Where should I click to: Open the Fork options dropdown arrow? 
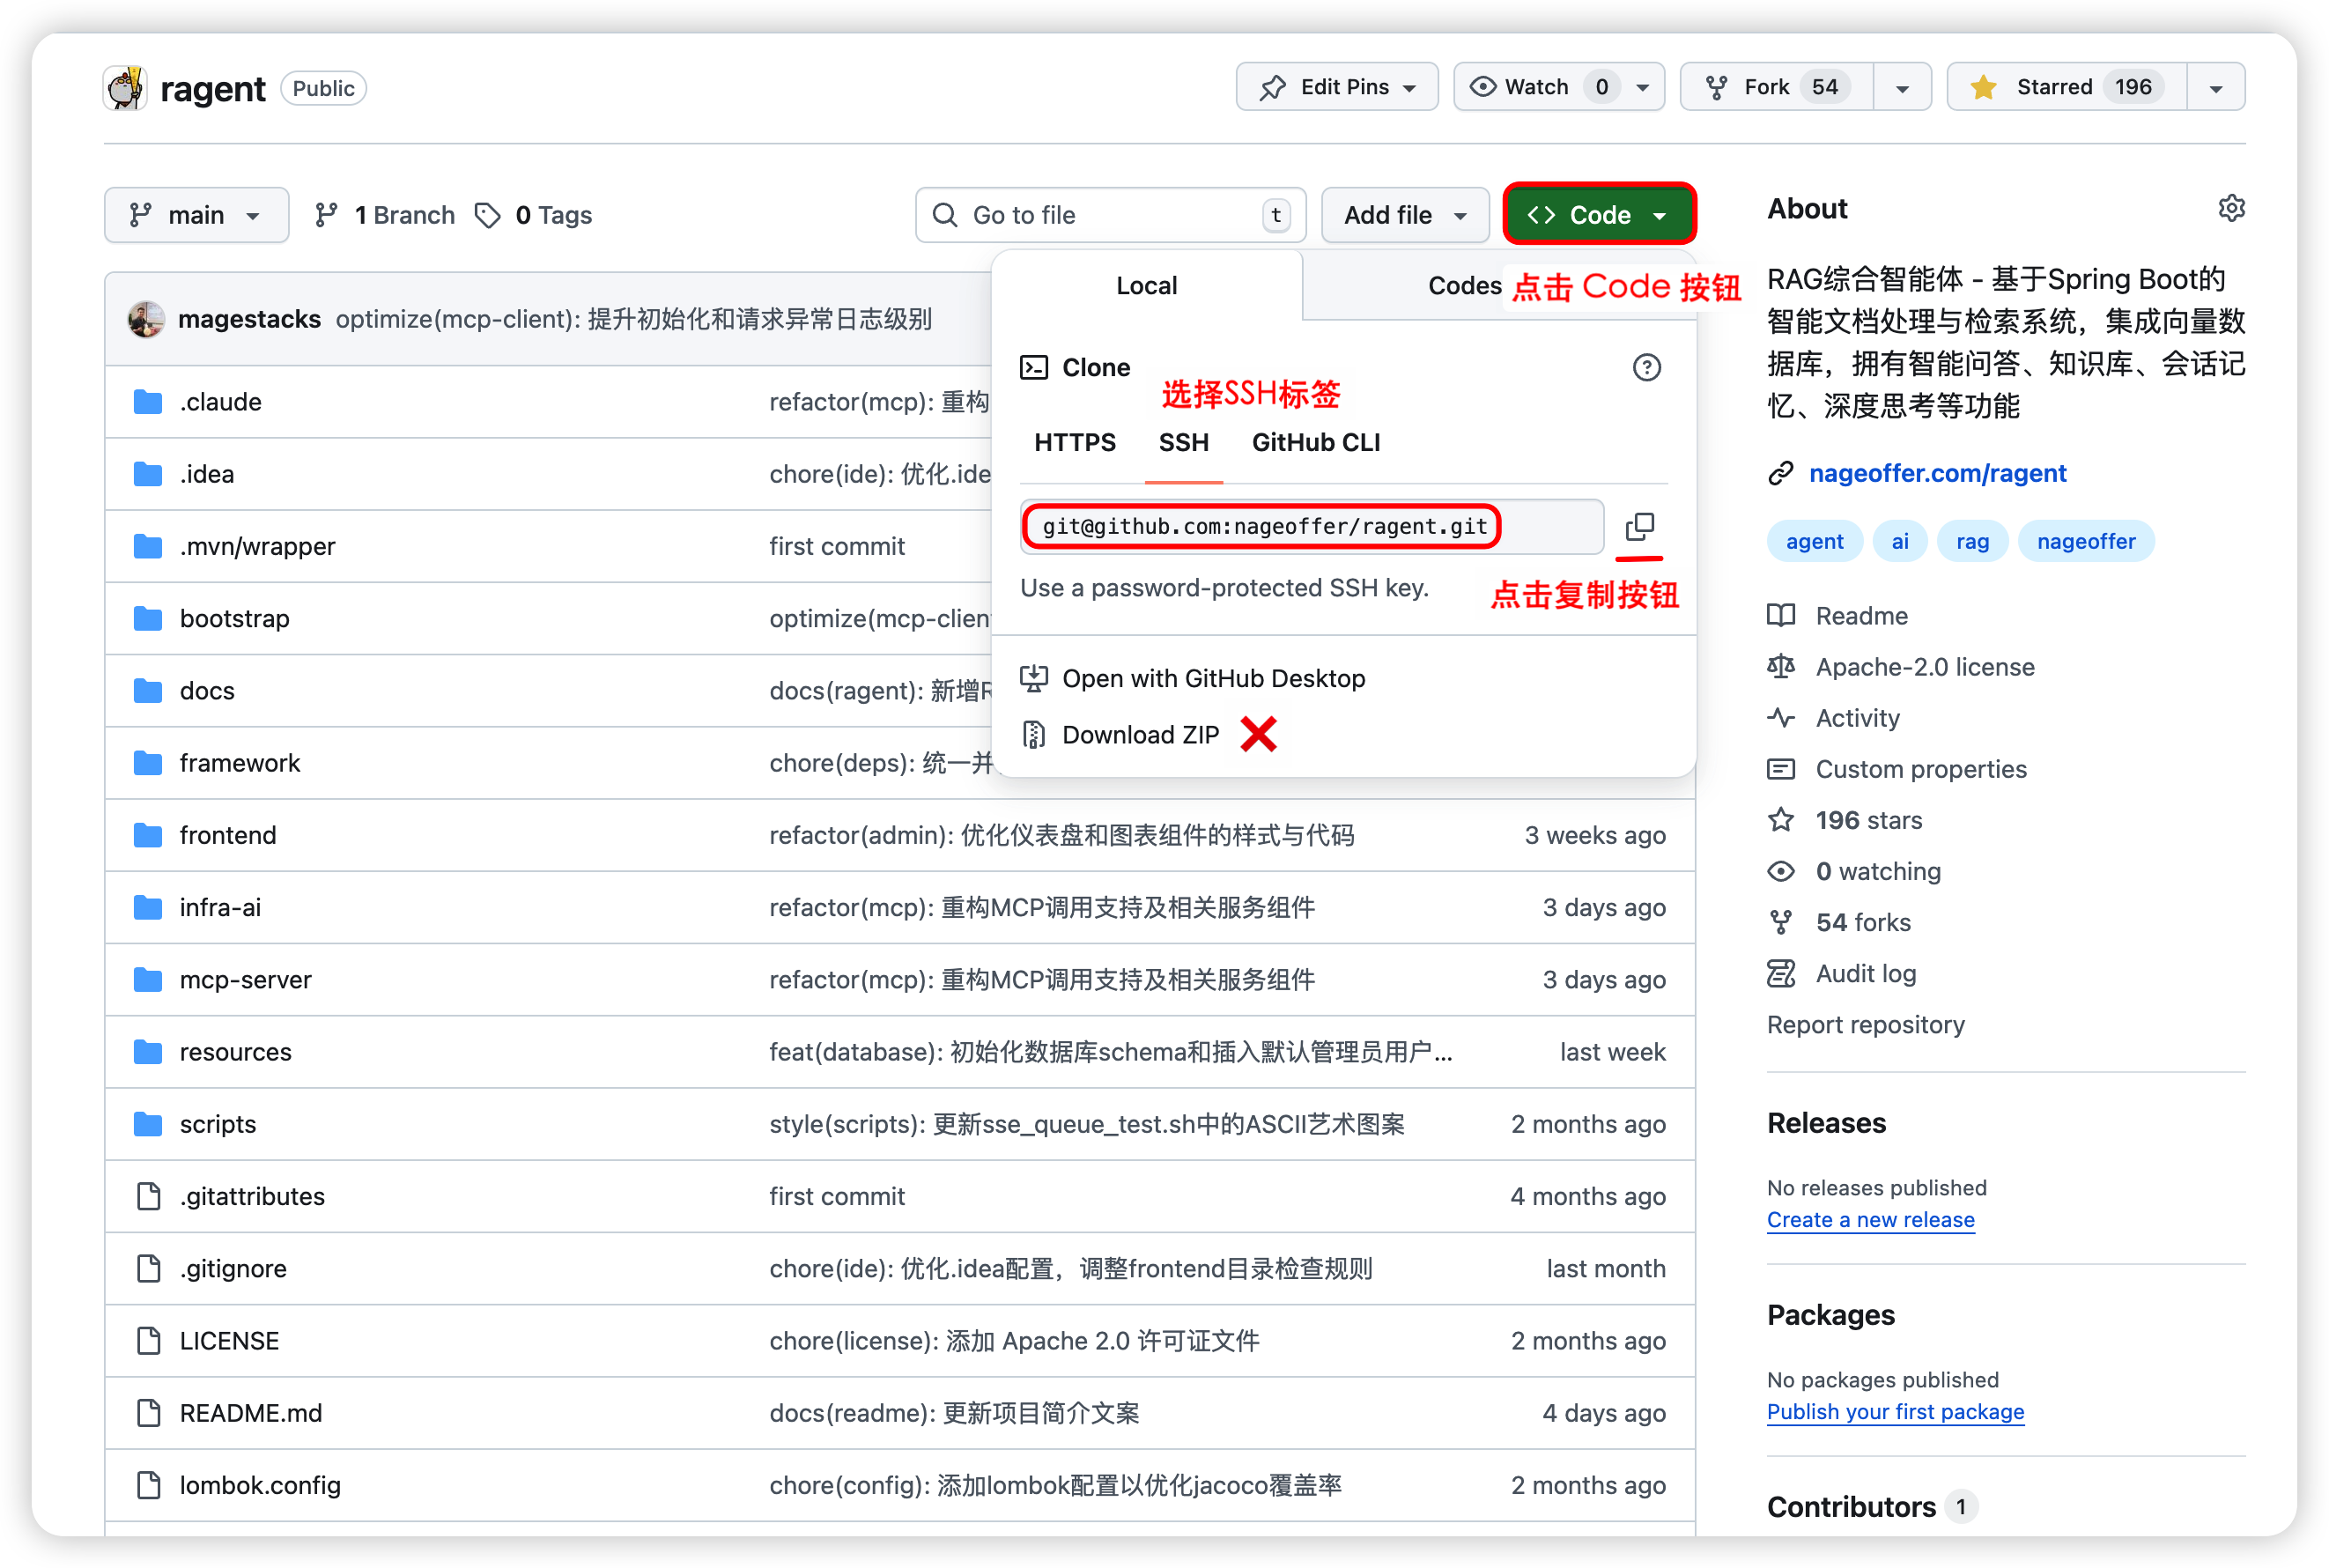pyautogui.click(x=1902, y=88)
